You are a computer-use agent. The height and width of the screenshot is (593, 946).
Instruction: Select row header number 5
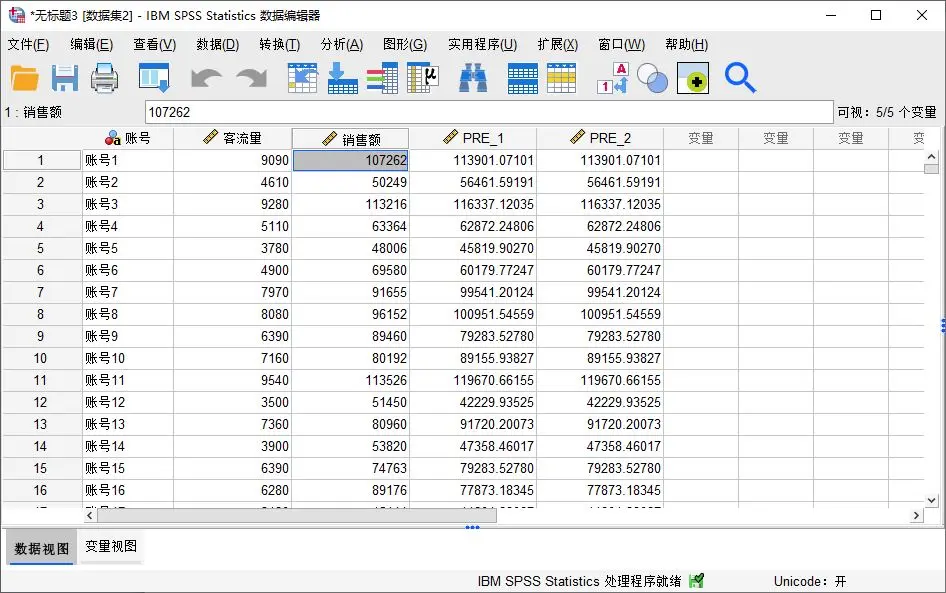(x=40, y=248)
